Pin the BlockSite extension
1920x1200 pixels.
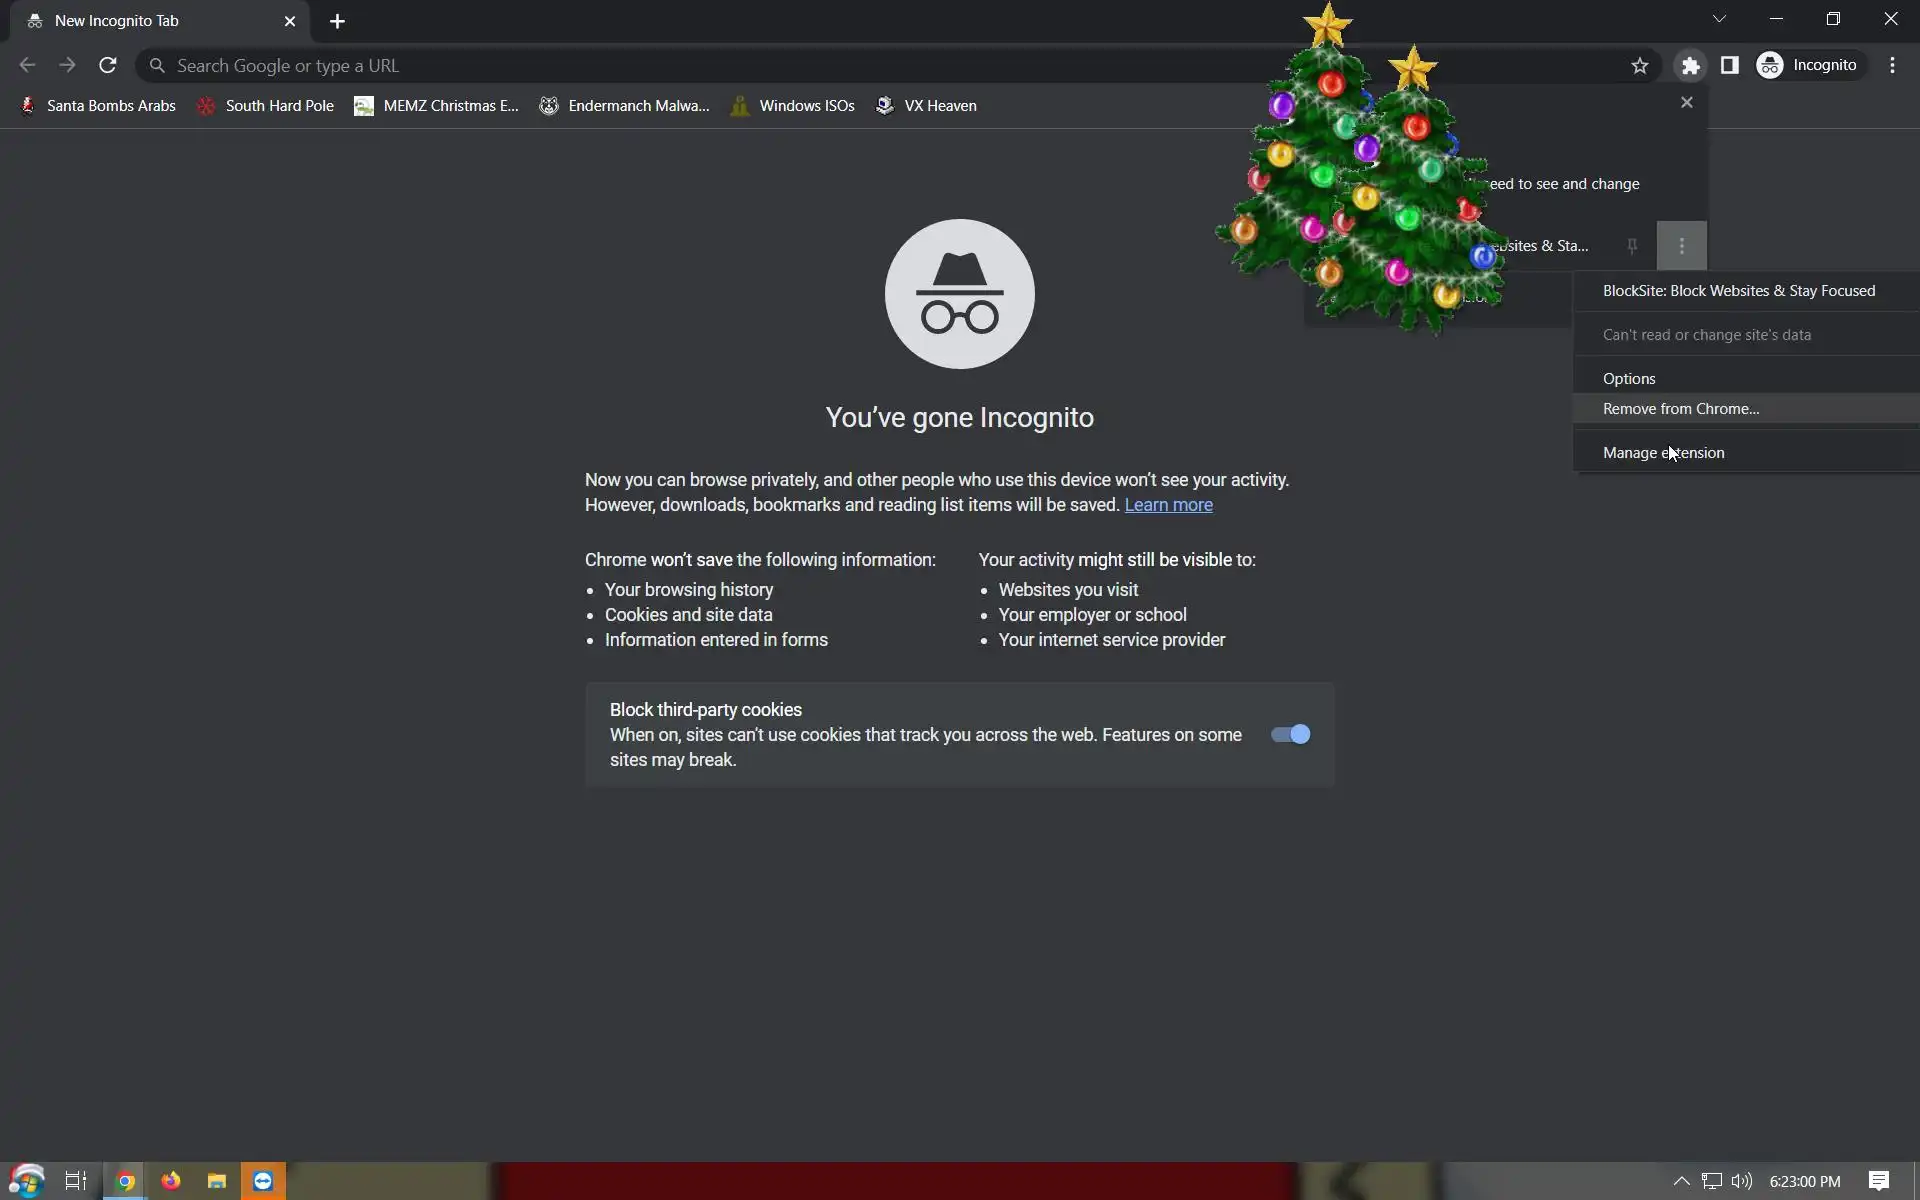click(1632, 246)
